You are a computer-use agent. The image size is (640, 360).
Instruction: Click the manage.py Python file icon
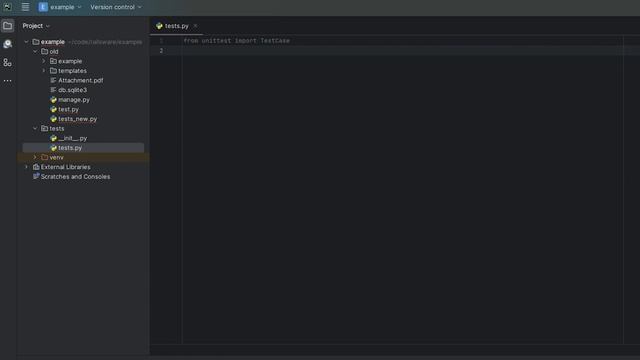click(53, 100)
